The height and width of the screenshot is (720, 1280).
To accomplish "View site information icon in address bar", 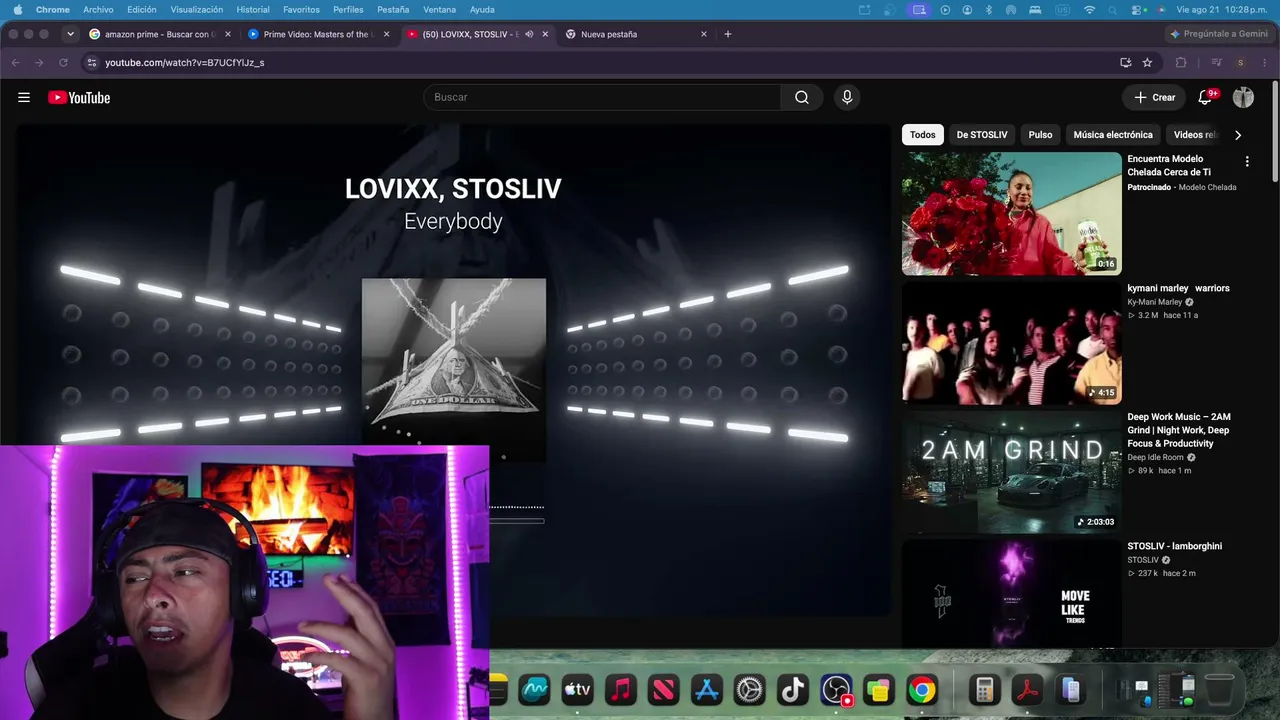I will click(92, 62).
